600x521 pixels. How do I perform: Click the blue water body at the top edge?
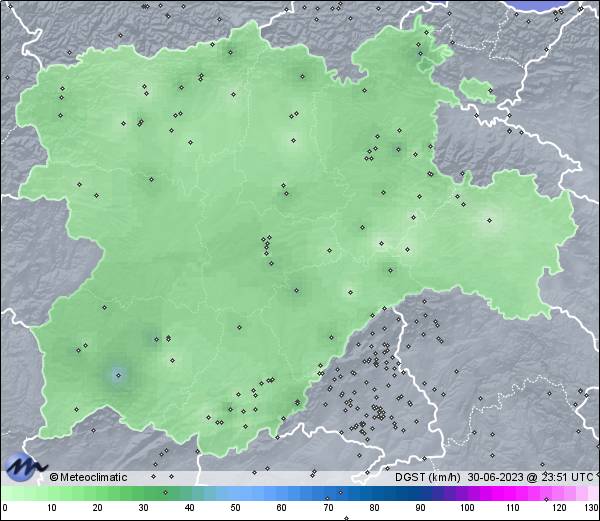tap(541, 4)
